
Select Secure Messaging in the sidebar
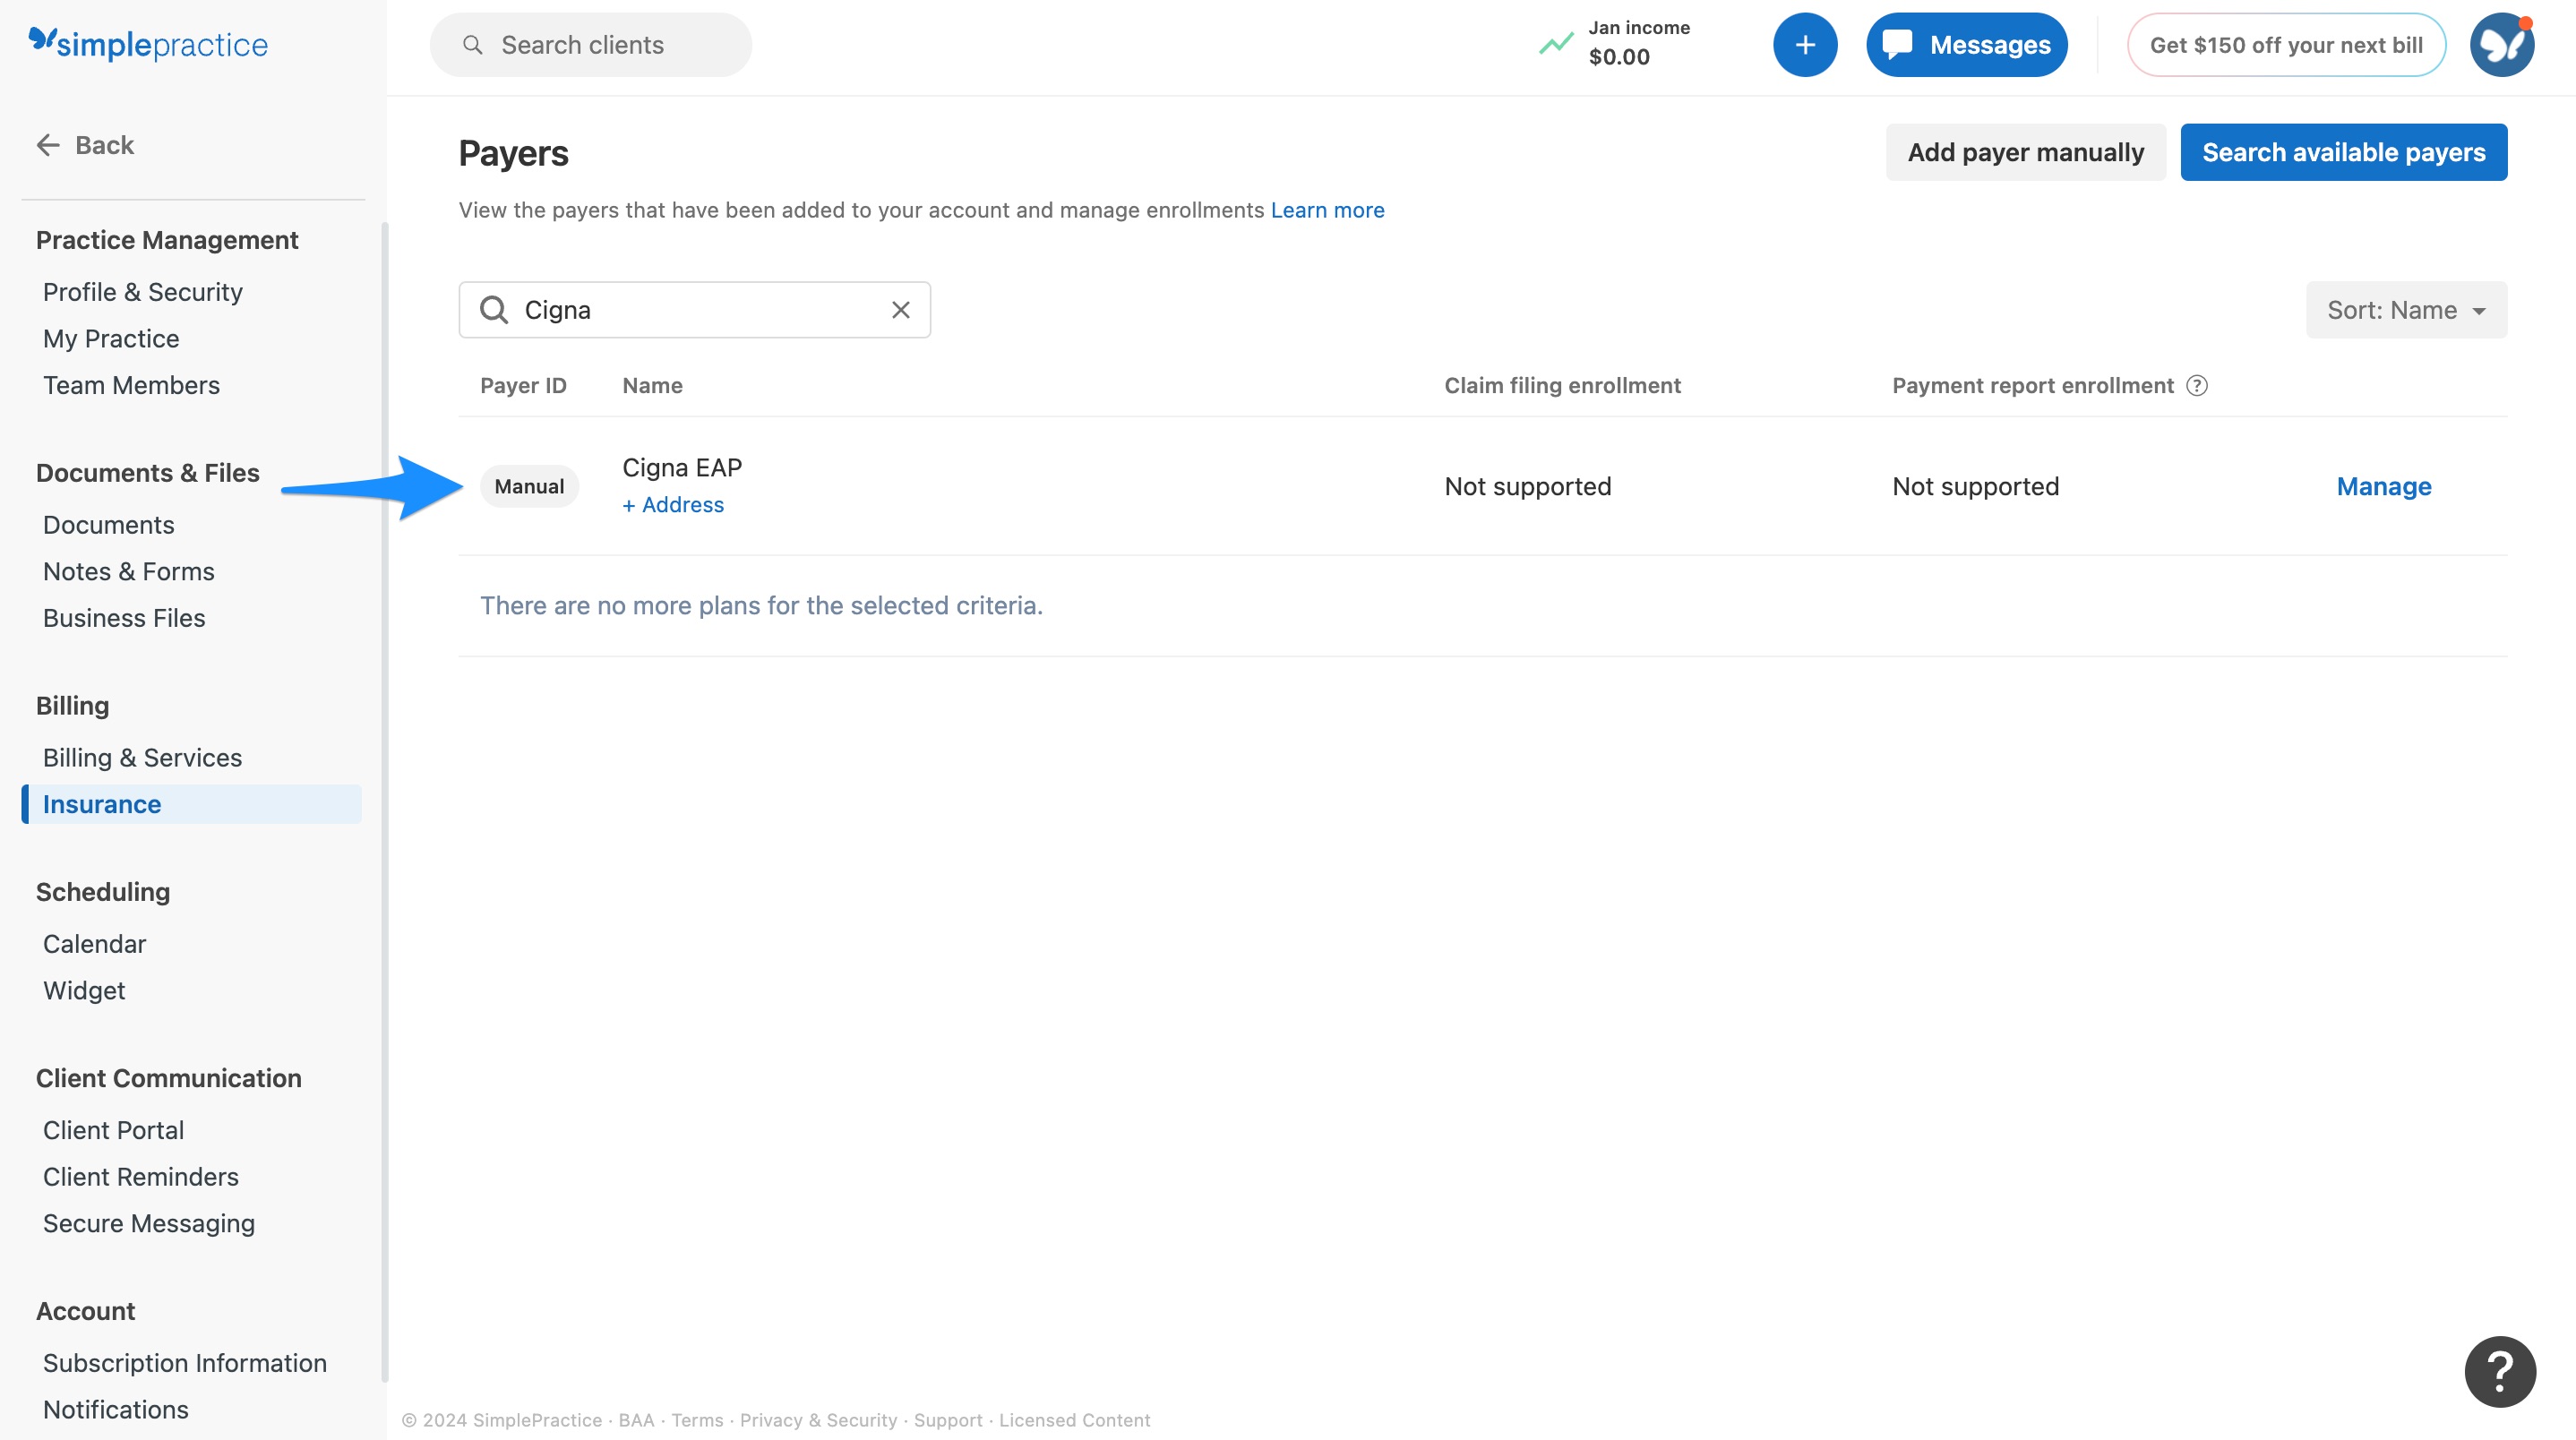pyautogui.click(x=148, y=1223)
